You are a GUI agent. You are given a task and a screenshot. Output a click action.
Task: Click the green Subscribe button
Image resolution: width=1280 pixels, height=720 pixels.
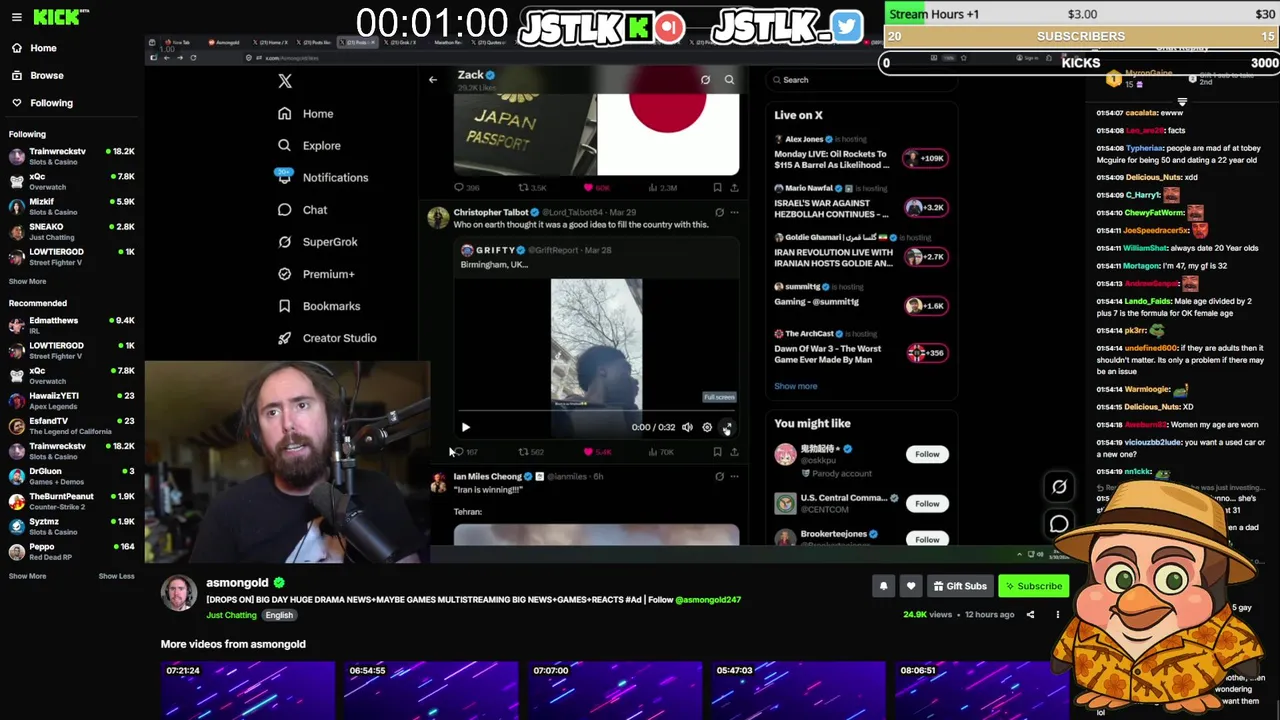(1034, 586)
